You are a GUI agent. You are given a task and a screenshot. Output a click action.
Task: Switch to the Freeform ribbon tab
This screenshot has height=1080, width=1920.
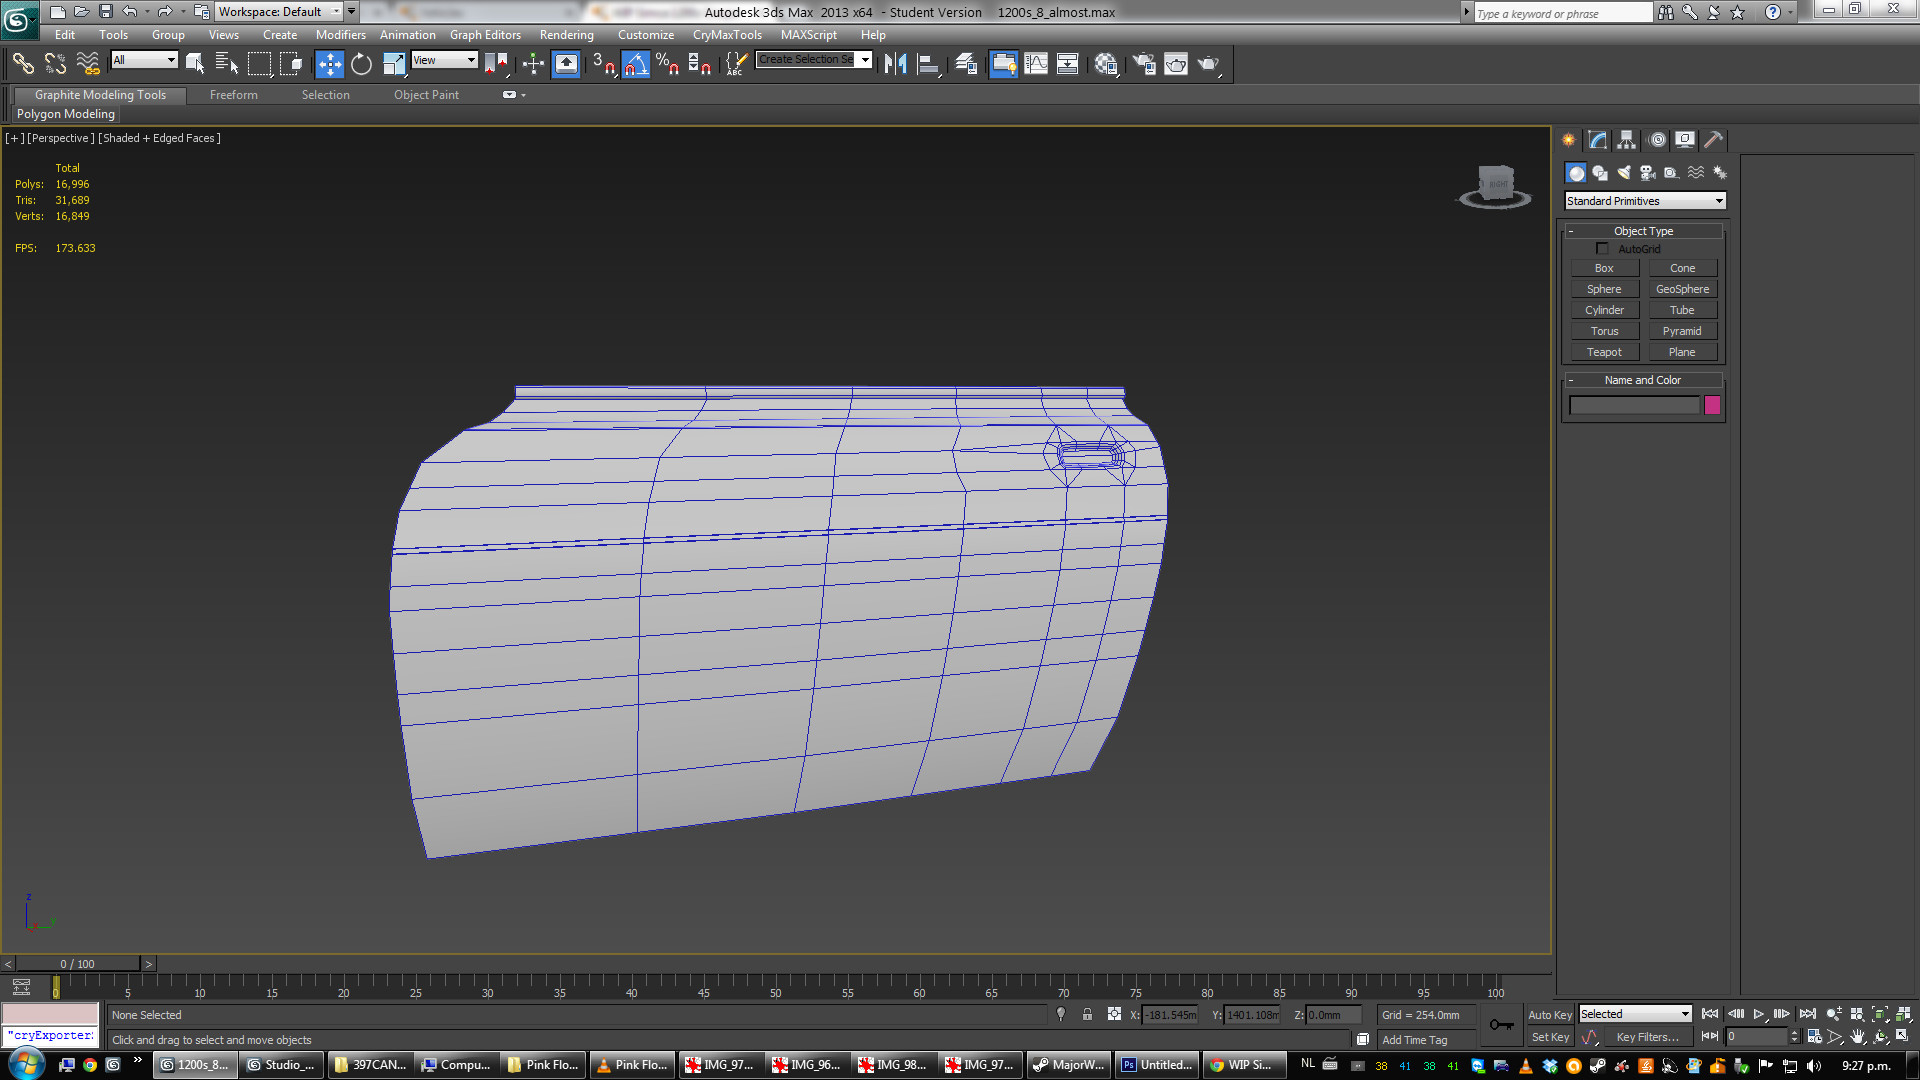pos(233,95)
